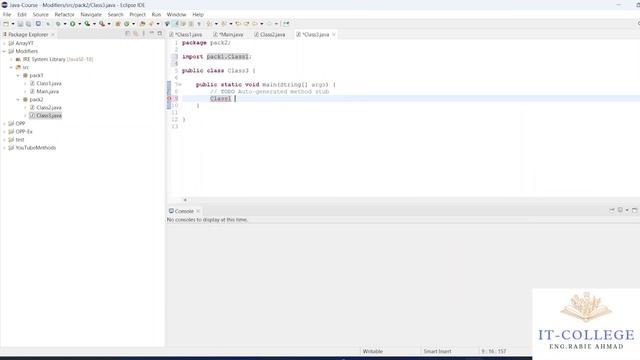The image size is (640, 360).
Task: Click the Writable status field
Action: (373, 351)
